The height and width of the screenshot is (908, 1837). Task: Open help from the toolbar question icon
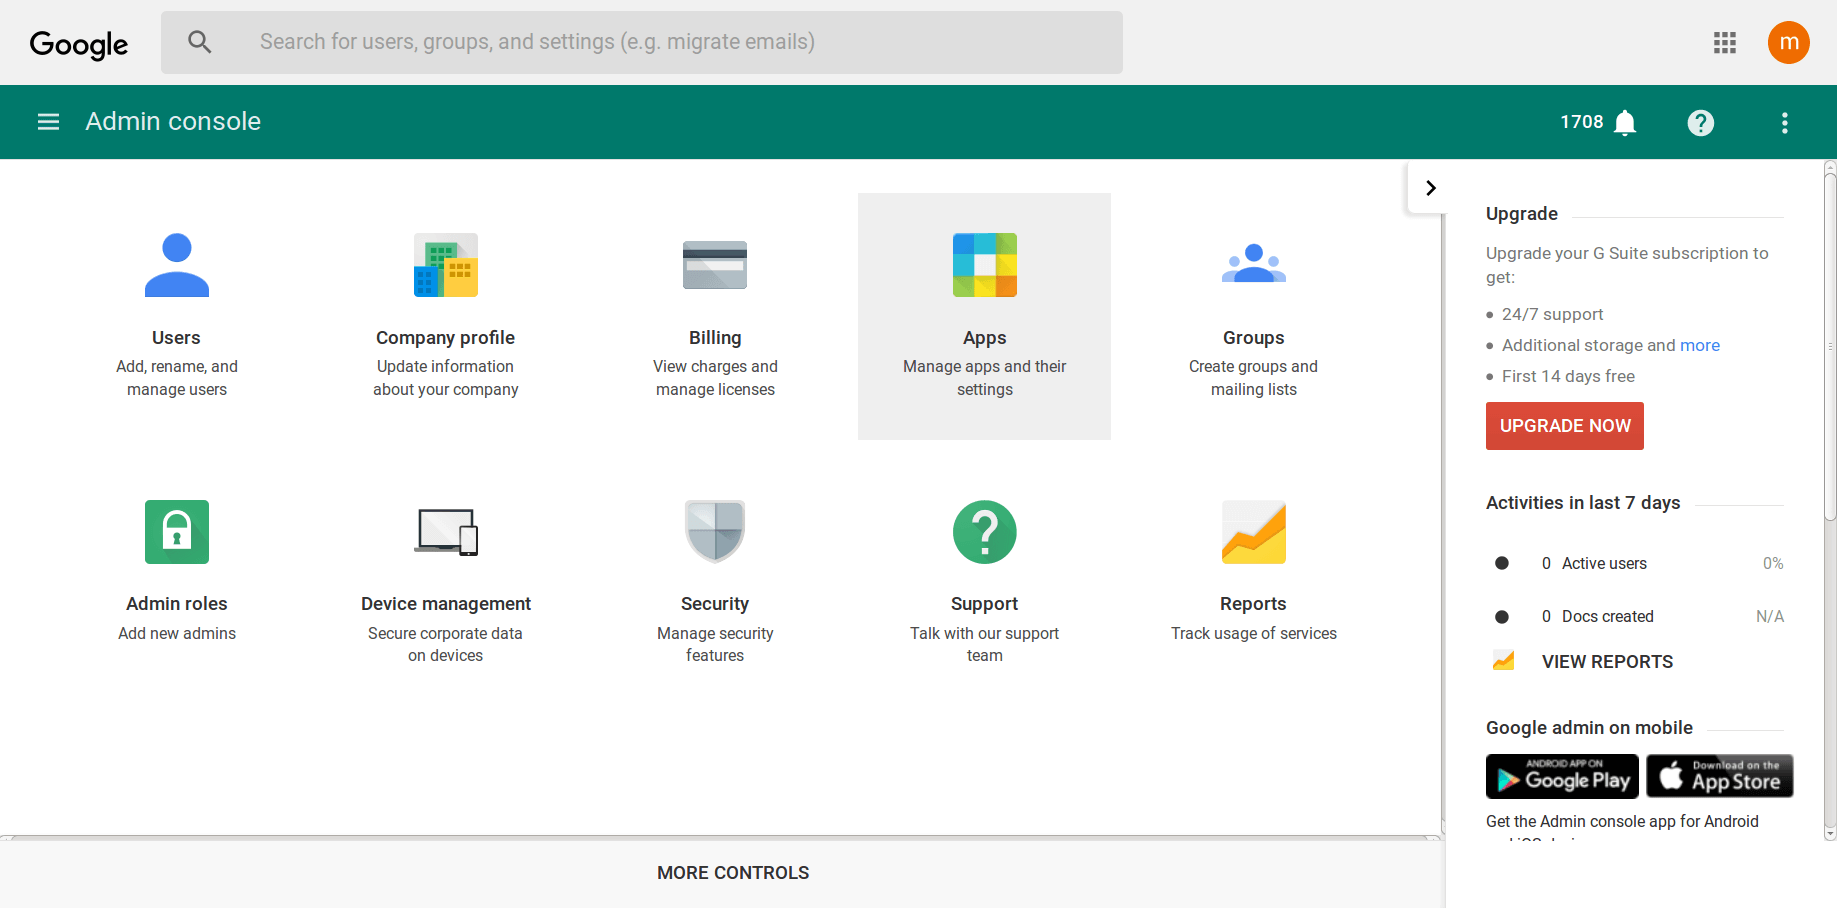[x=1700, y=123]
